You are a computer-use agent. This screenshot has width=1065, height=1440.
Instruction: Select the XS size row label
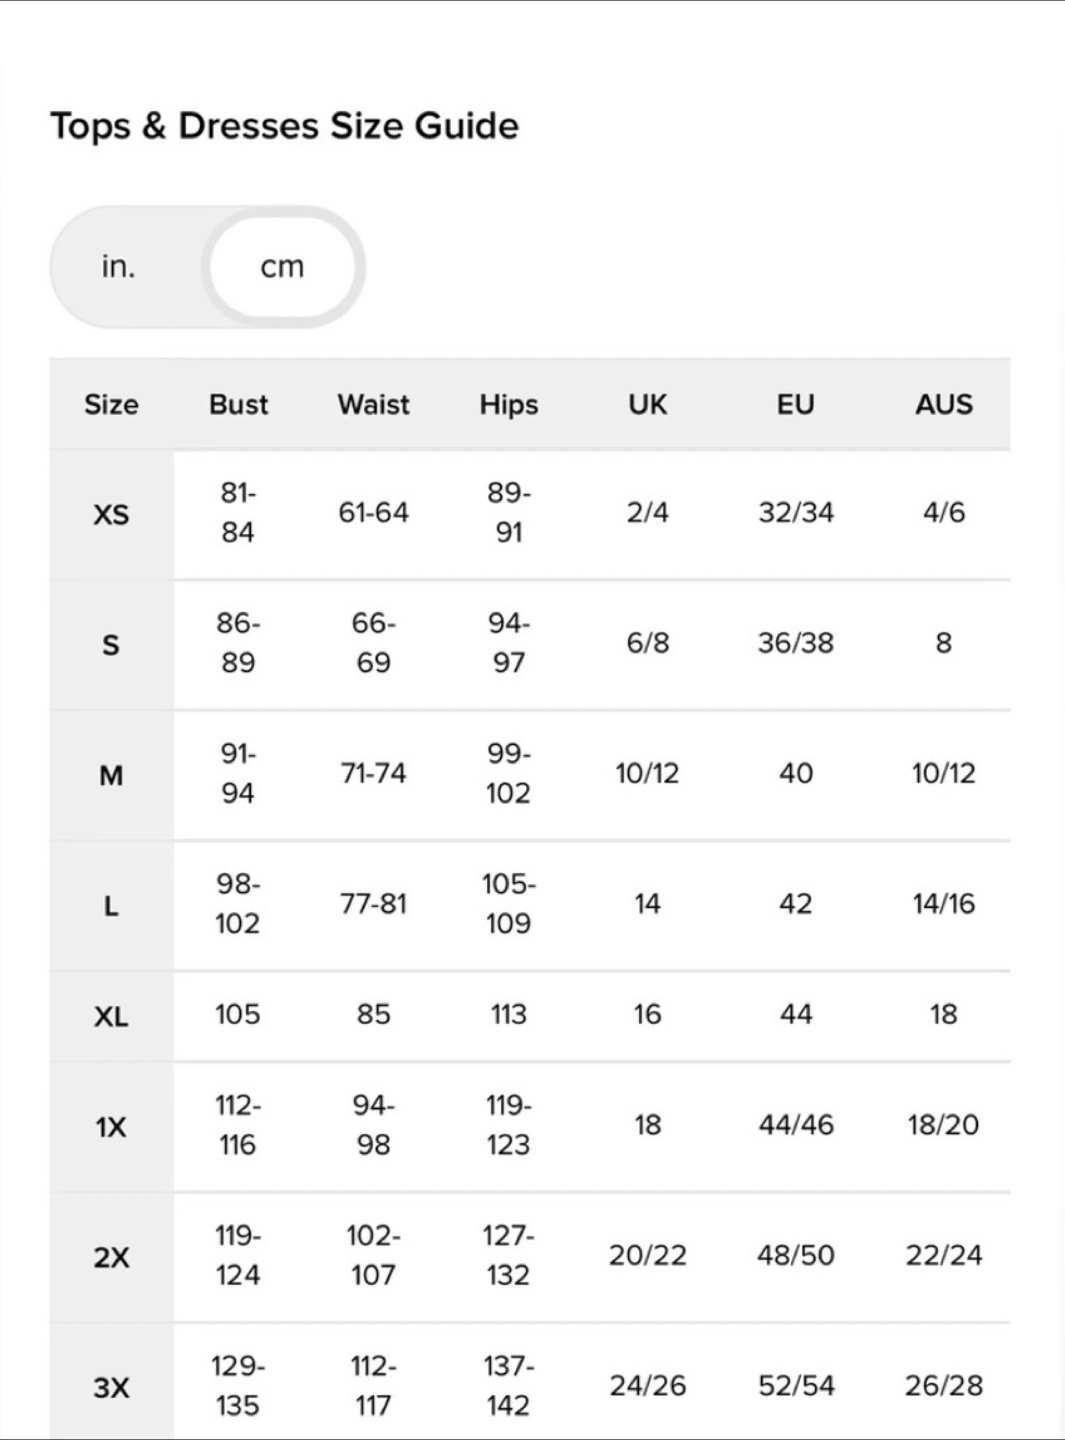pos(111,514)
